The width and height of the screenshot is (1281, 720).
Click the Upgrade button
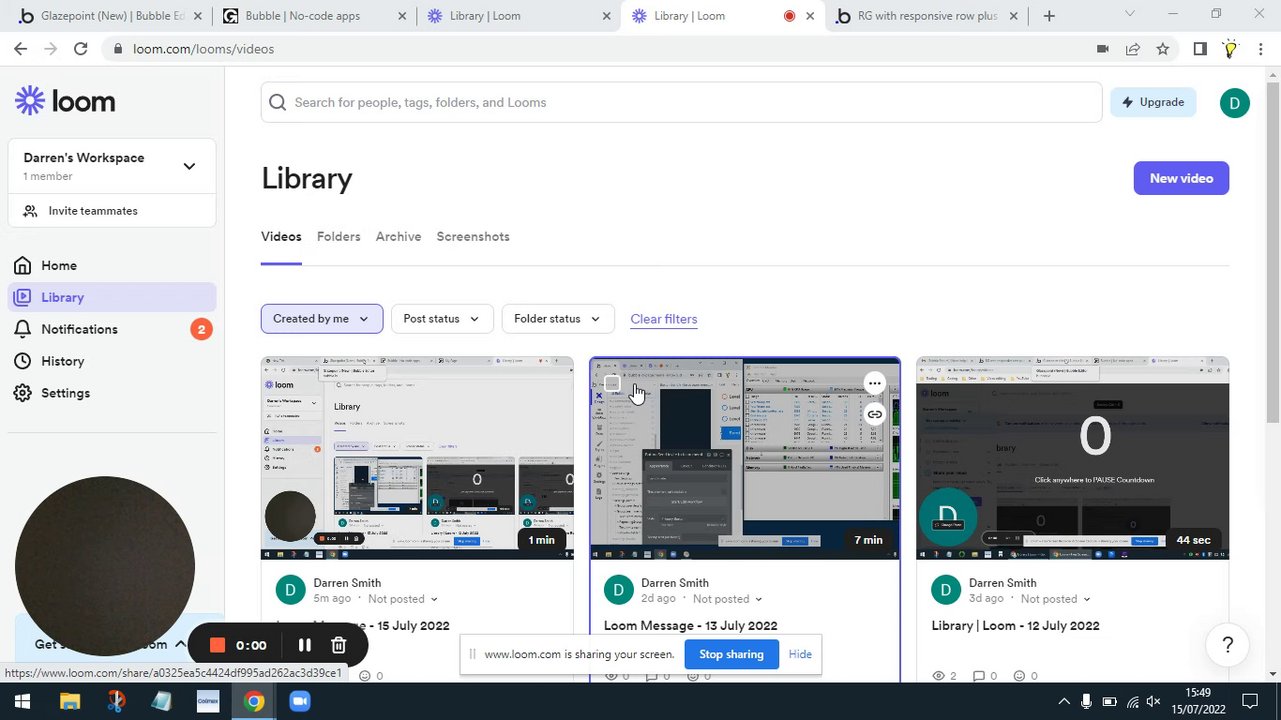pos(1153,102)
